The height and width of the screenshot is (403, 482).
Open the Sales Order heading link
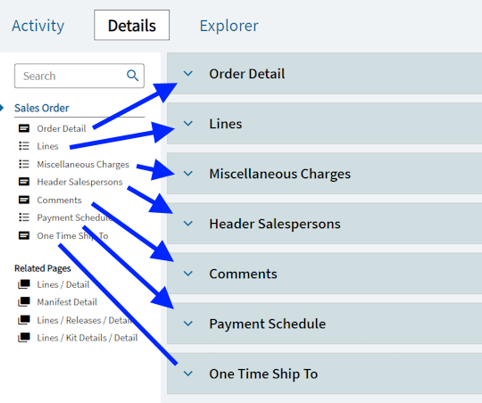point(42,108)
